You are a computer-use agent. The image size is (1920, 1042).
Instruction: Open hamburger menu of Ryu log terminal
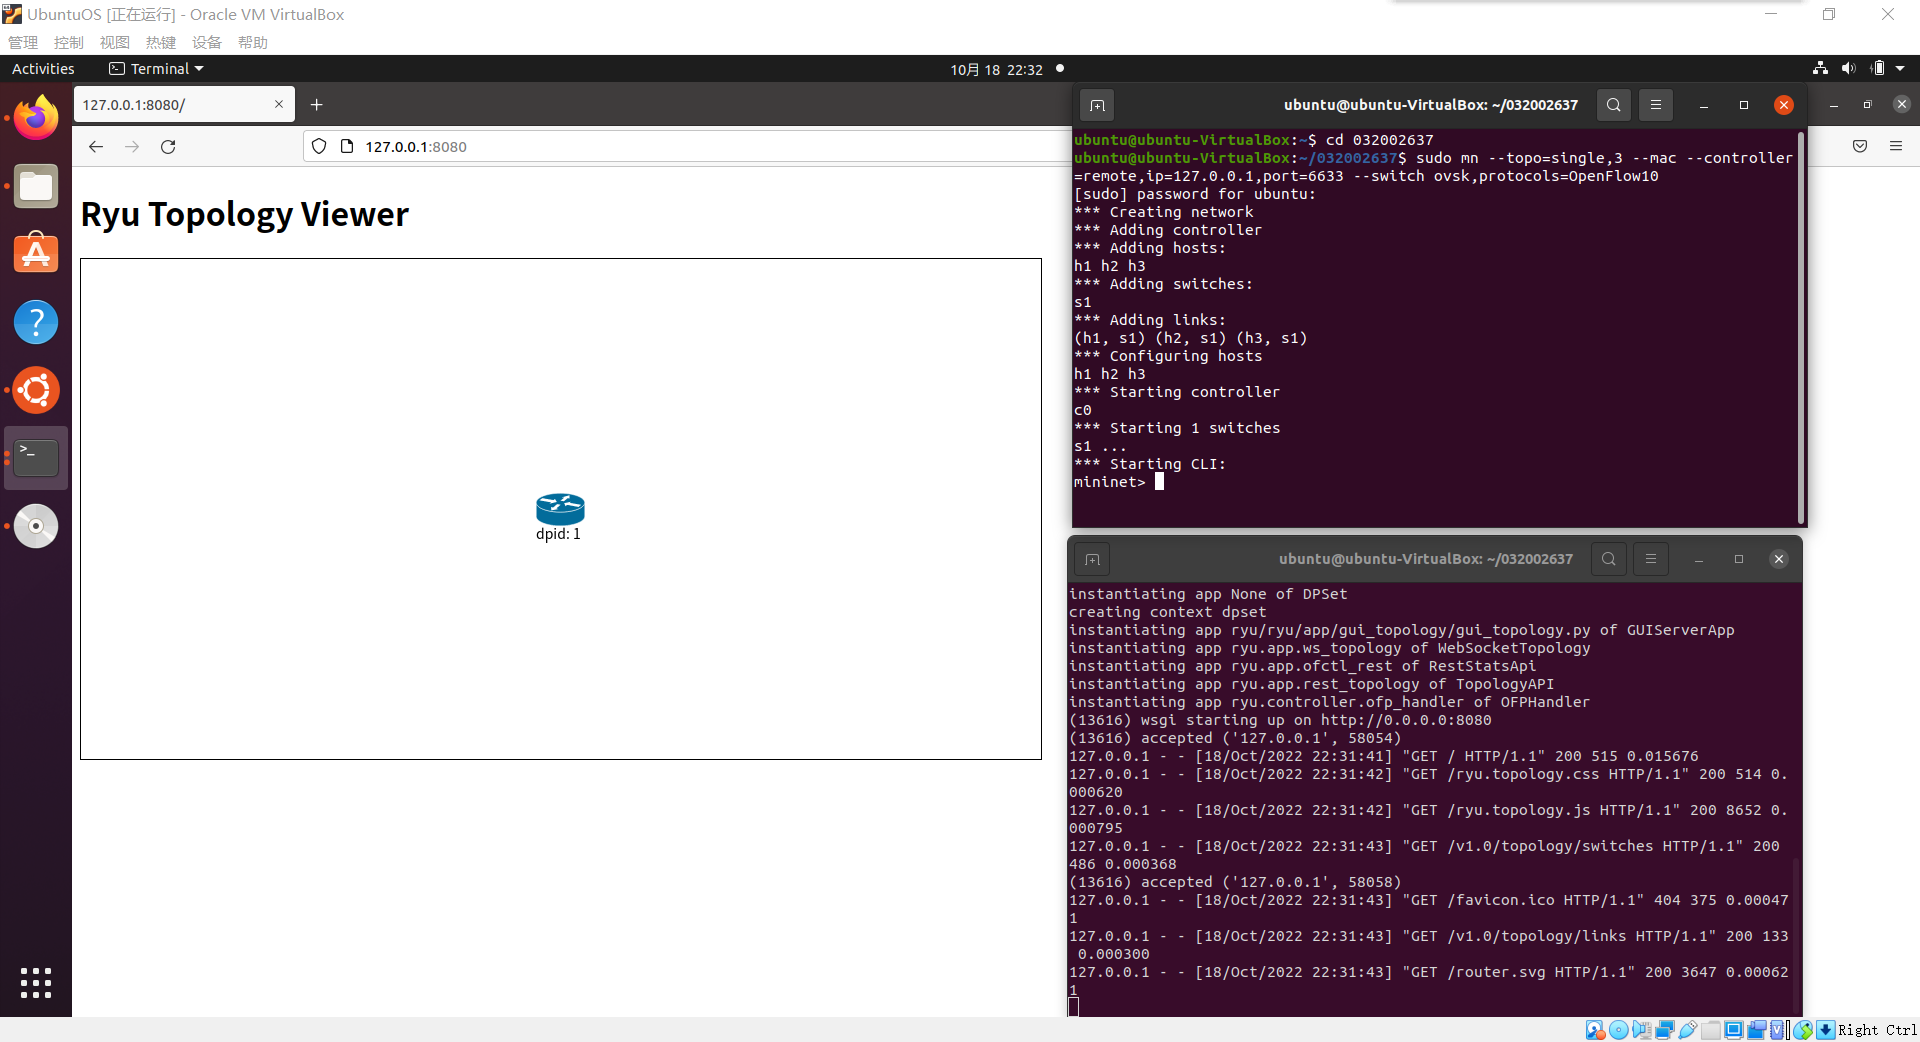1651,559
